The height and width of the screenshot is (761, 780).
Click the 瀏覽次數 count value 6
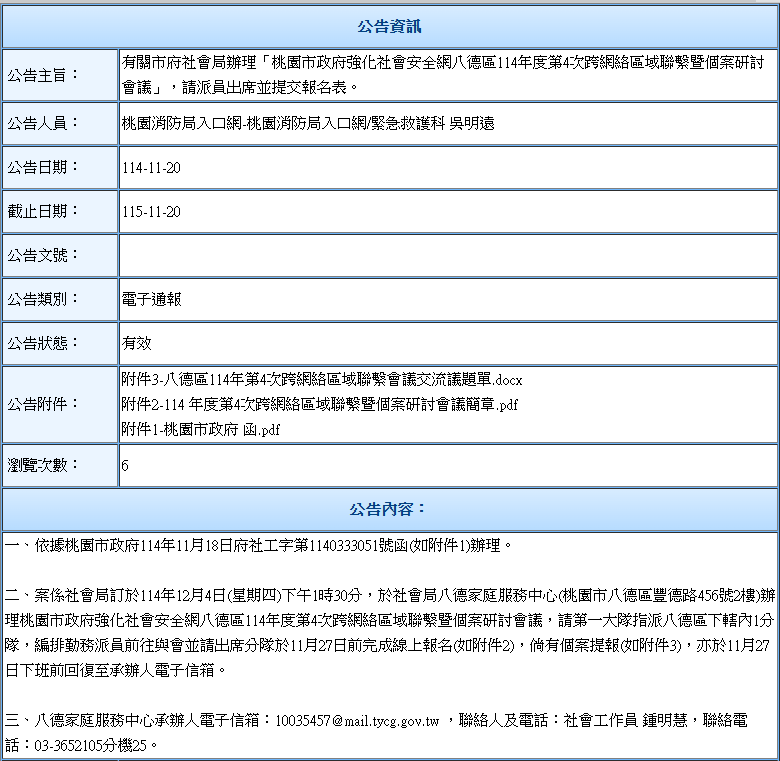tap(125, 466)
